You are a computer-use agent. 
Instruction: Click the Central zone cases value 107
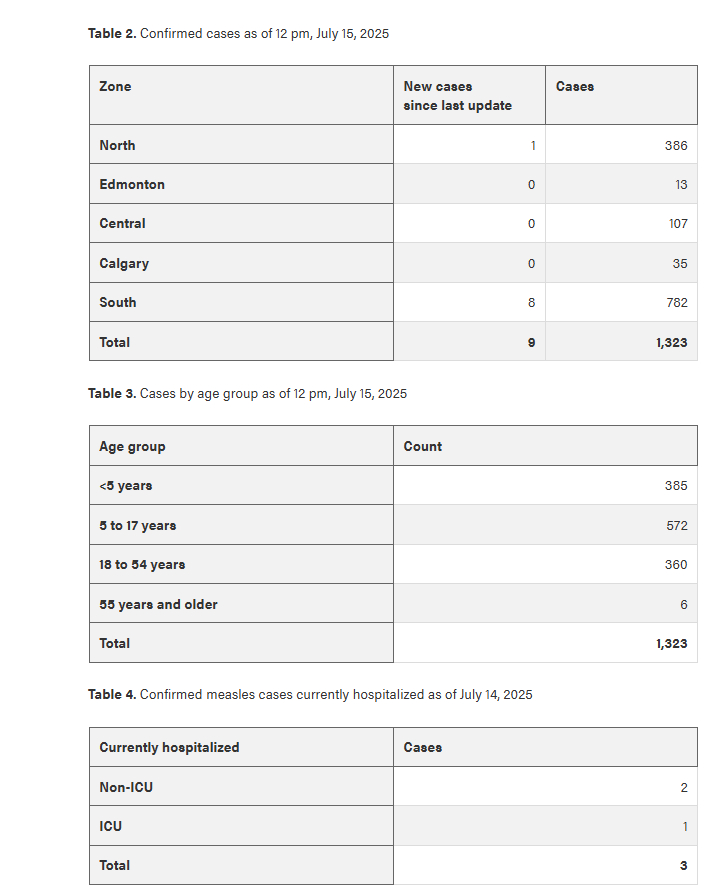click(677, 224)
